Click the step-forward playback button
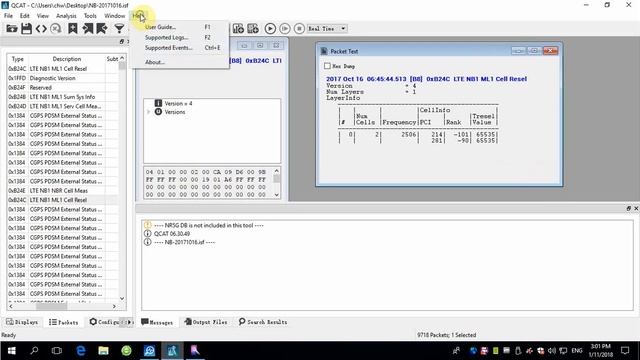 (x=285, y=29)
